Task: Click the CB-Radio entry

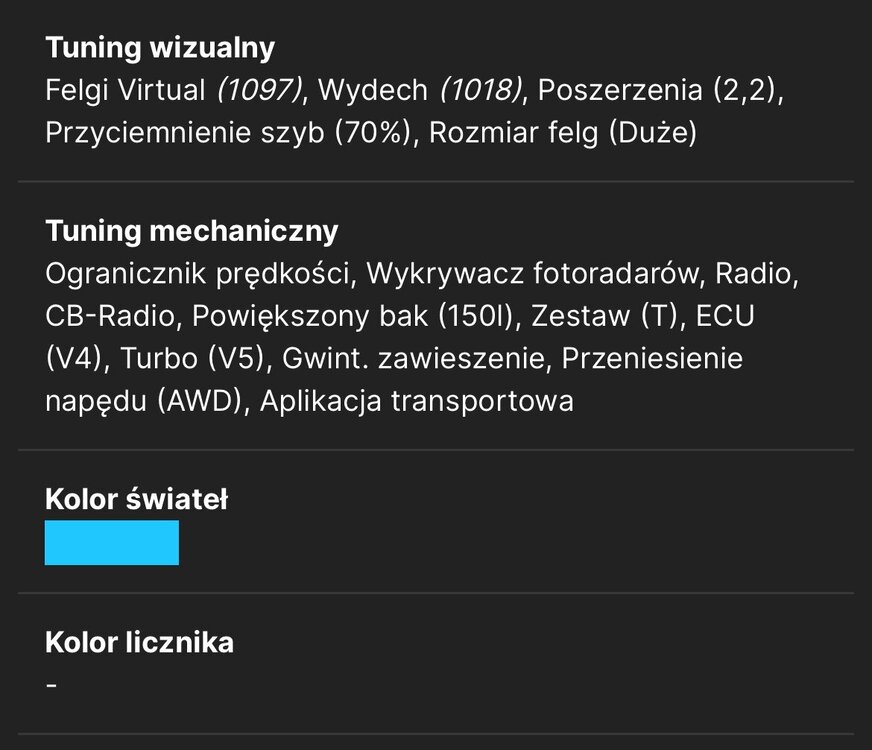Action: [x=110, y=316]
